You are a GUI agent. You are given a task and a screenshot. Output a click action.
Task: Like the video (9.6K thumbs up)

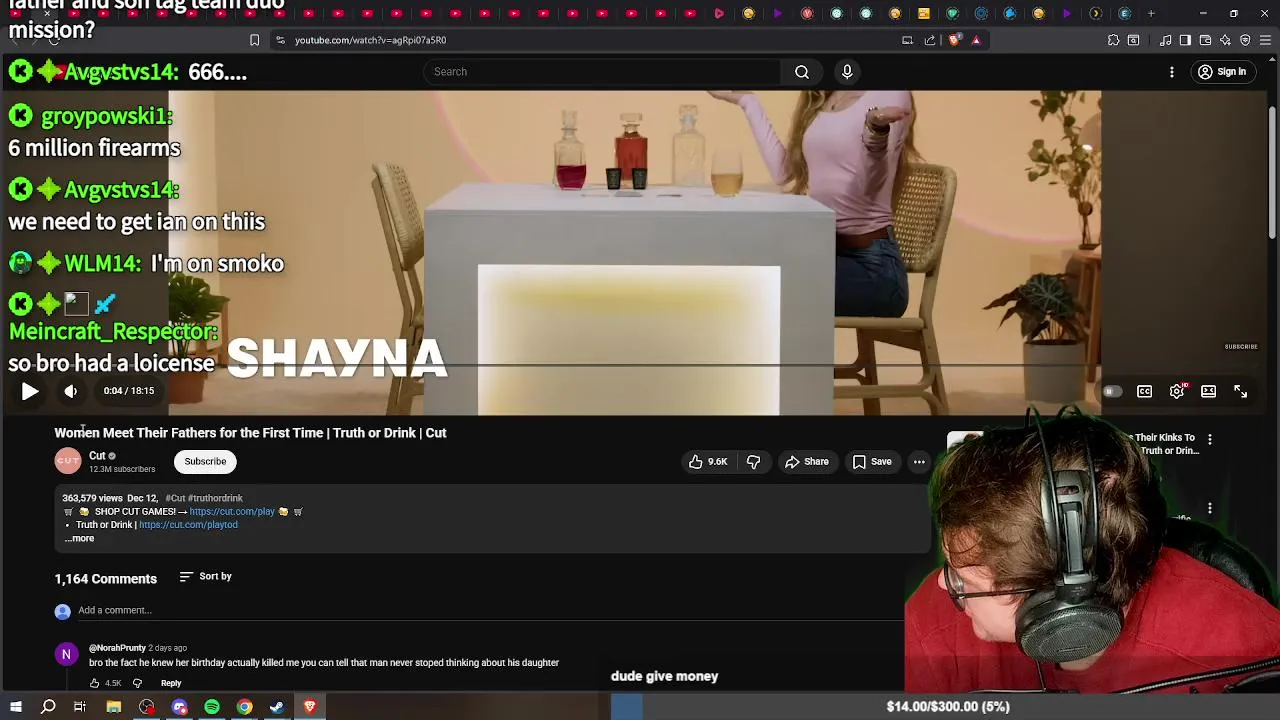tap(707, 462)
